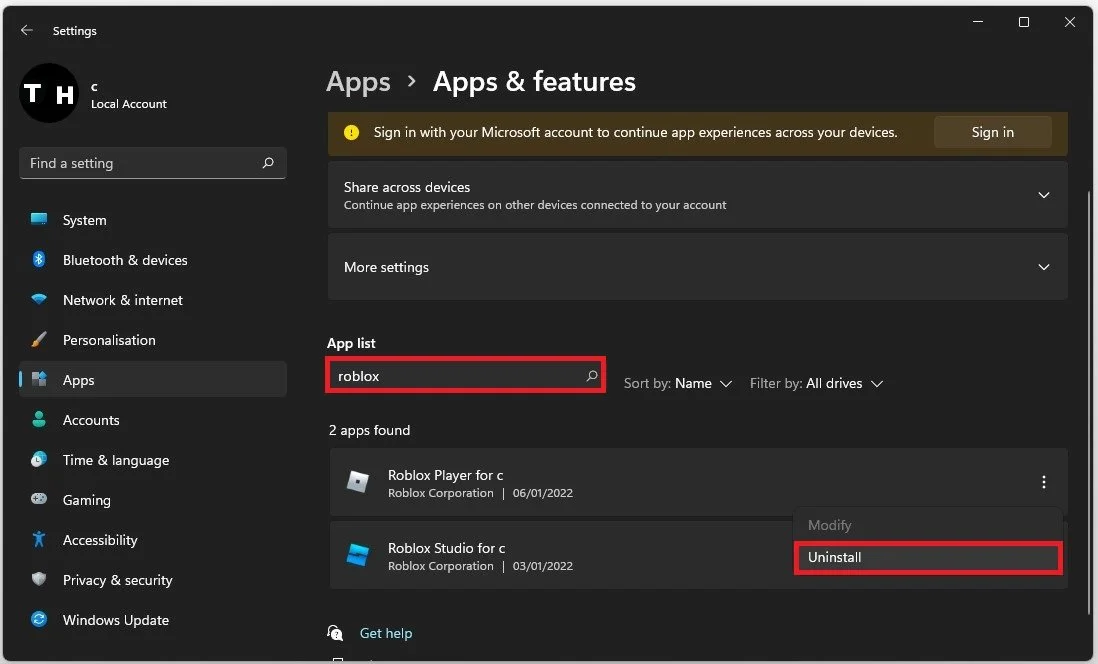
Task: Open the Get help link
Action: (385, 632)
